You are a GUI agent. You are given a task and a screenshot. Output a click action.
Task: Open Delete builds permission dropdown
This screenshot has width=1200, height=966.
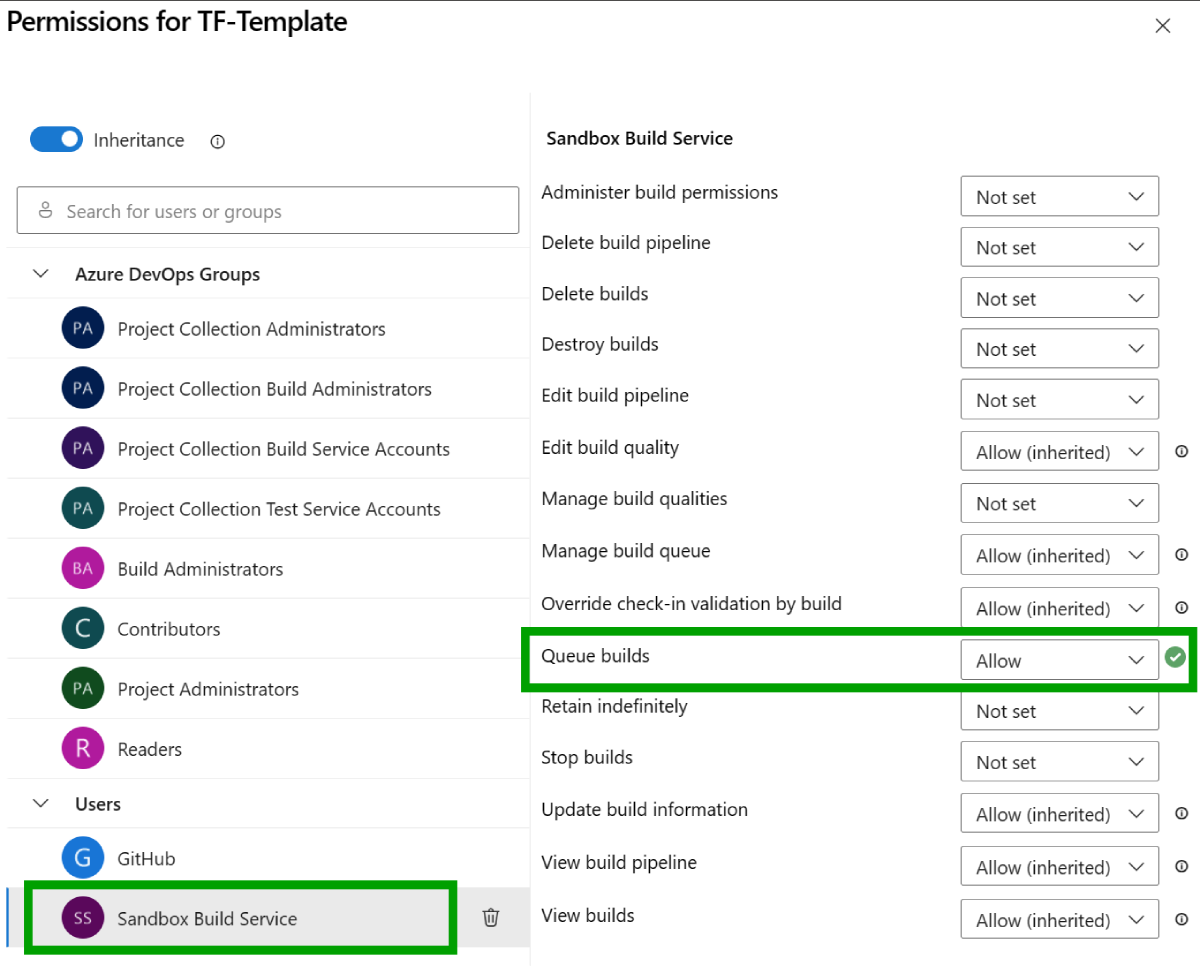[1059, 298]
